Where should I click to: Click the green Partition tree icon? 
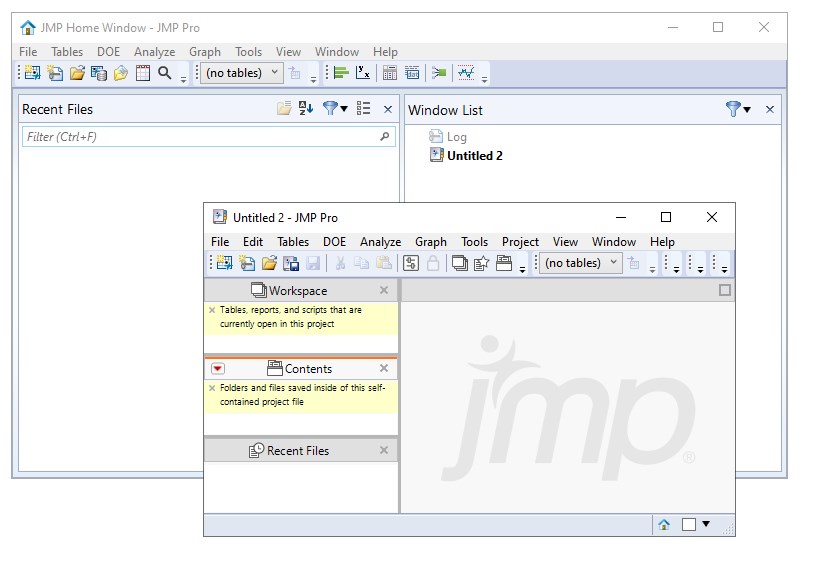[x=439, y=73]
